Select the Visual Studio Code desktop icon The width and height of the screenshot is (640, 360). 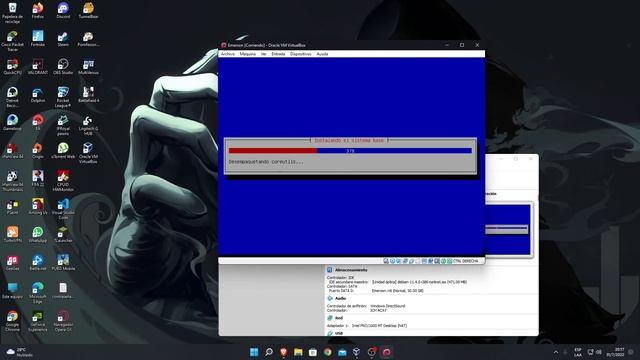[x=63, y=209]
